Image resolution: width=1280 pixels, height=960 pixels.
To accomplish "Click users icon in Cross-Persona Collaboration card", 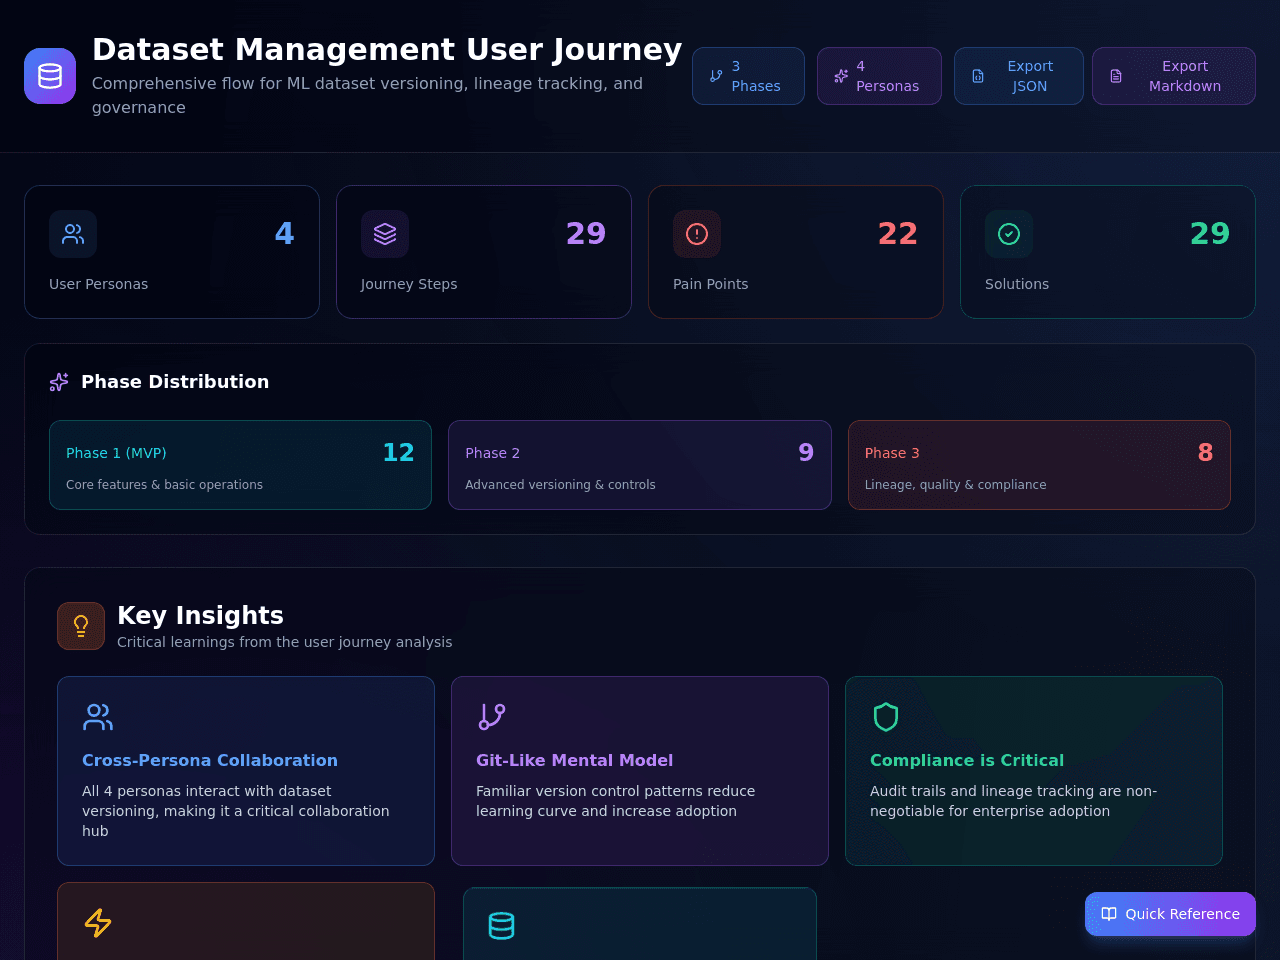I will [x=98, y=717].
